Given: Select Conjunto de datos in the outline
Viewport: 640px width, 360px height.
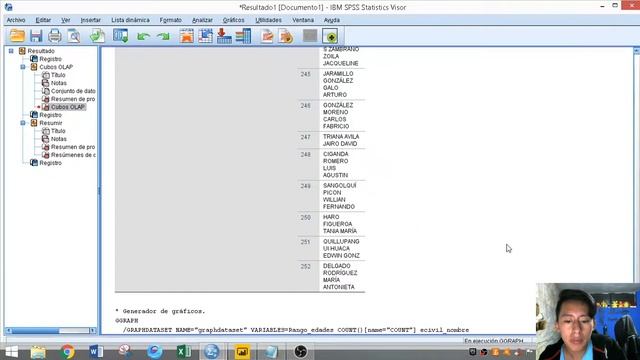Looking at the screenshot, I should [73, 91].
